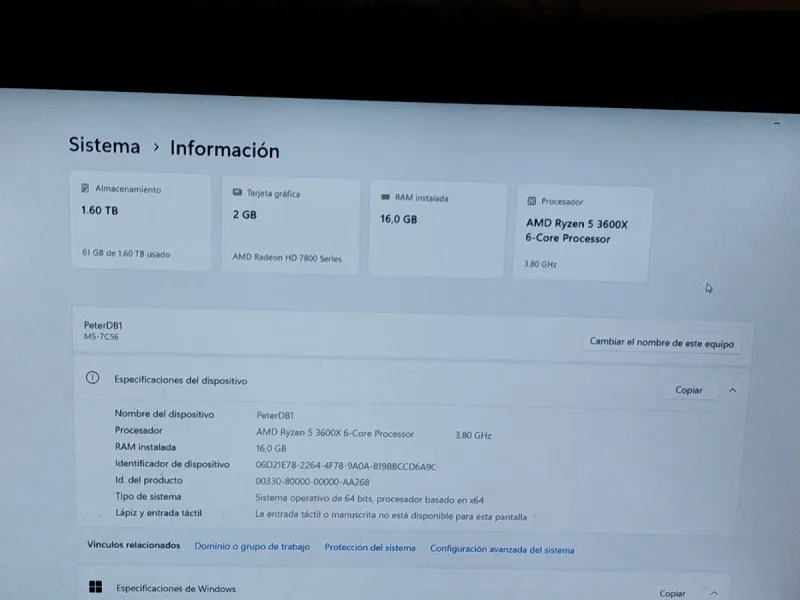Select the product ID 00330-80000-00000-AA268
The image size is (800, 600).
click(312, 482)
